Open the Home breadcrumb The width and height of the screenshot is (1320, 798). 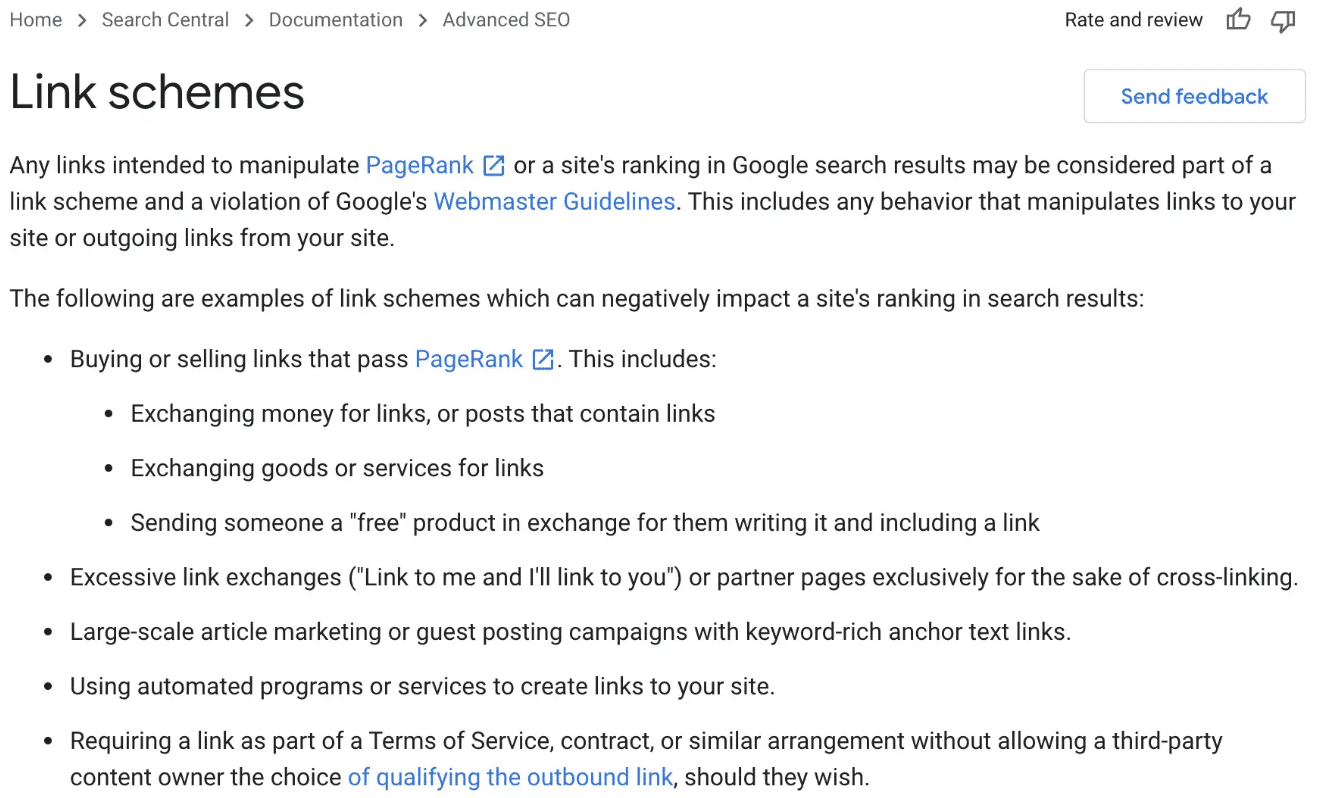36,20
